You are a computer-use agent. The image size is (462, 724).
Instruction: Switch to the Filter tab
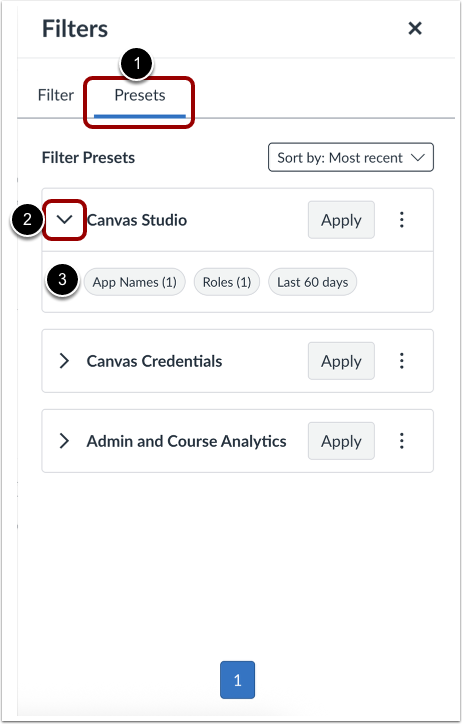click(56, 95)
